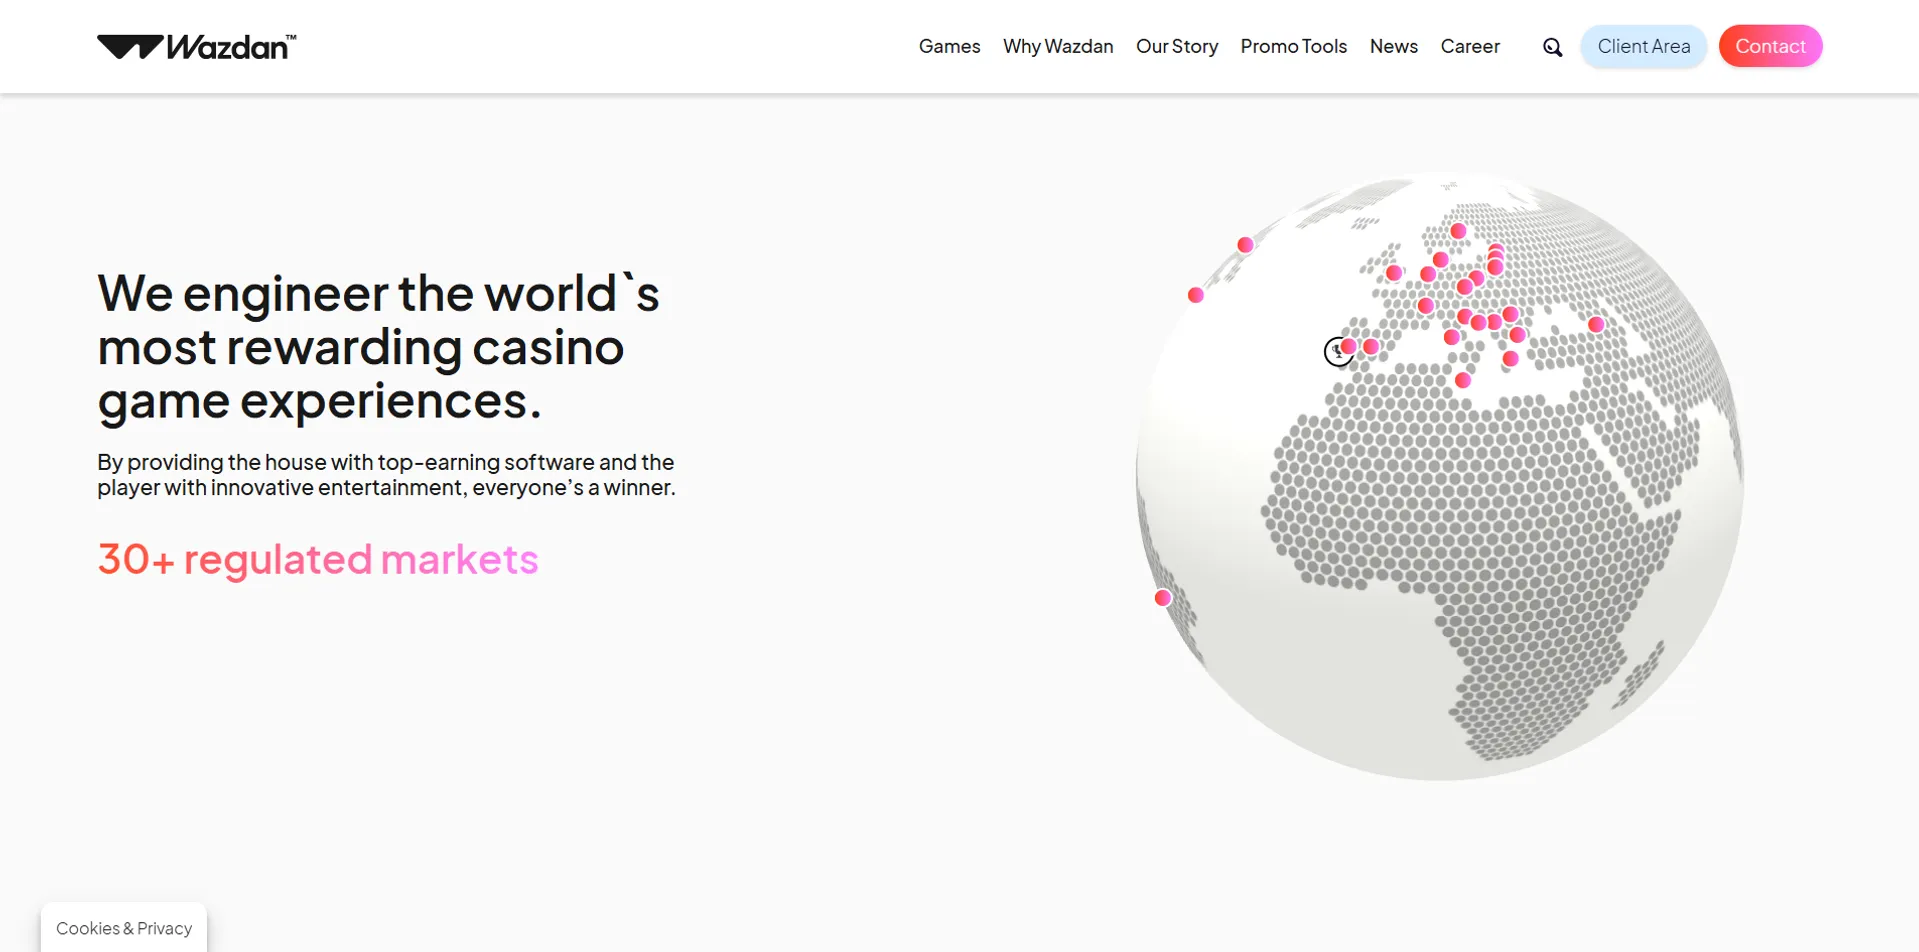Image resolution: width=1919 pixels, height=952 pixels.
Task: Navigate to the News section
Action: point(1393,47)
